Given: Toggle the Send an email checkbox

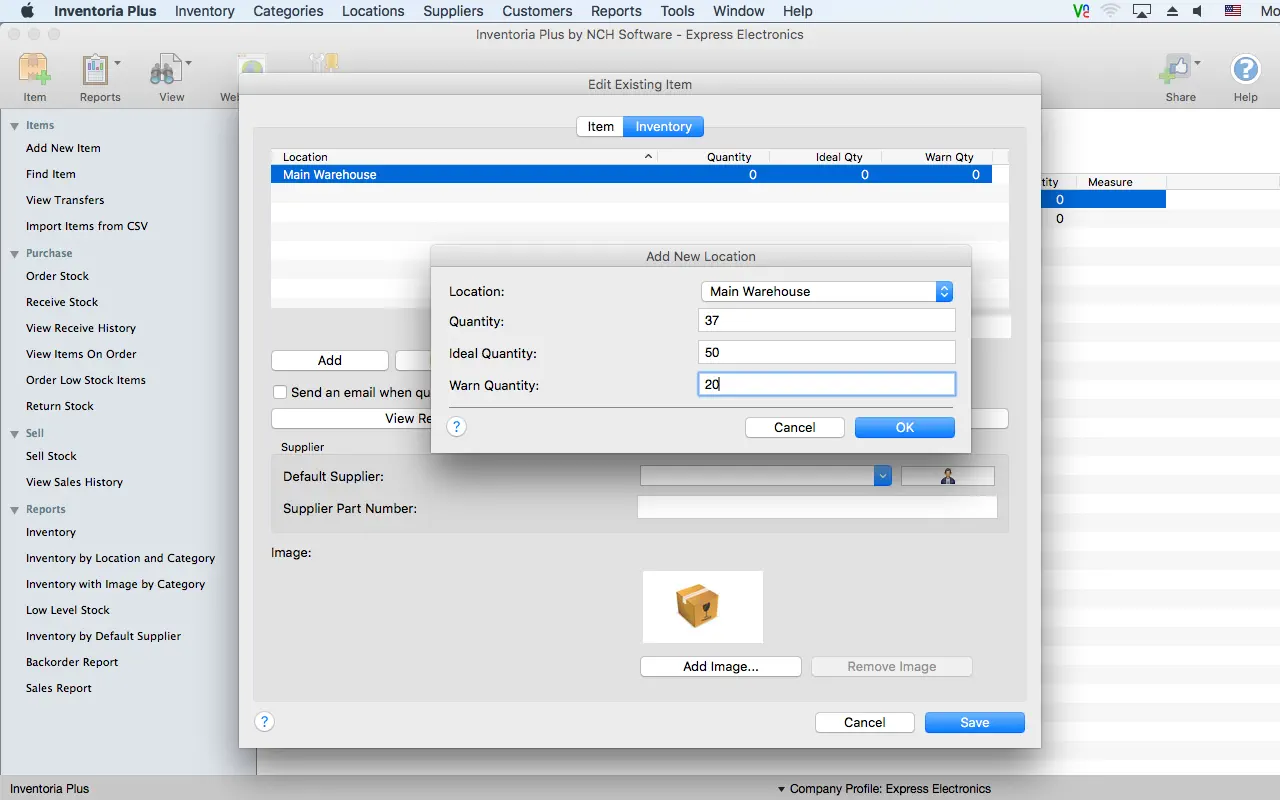Looking at the screenshot, I should point(281,392).
